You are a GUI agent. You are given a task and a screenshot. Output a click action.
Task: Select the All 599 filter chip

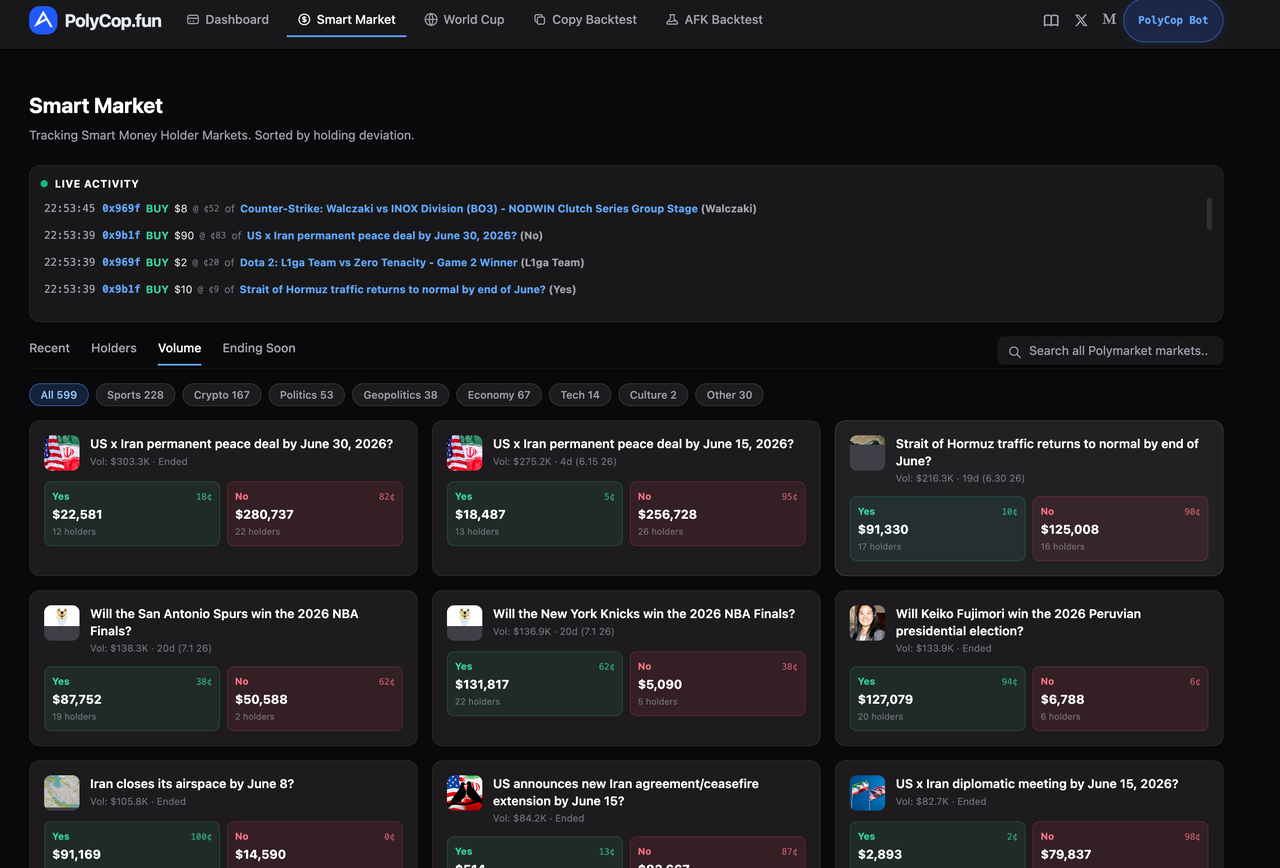click(59, 395)
